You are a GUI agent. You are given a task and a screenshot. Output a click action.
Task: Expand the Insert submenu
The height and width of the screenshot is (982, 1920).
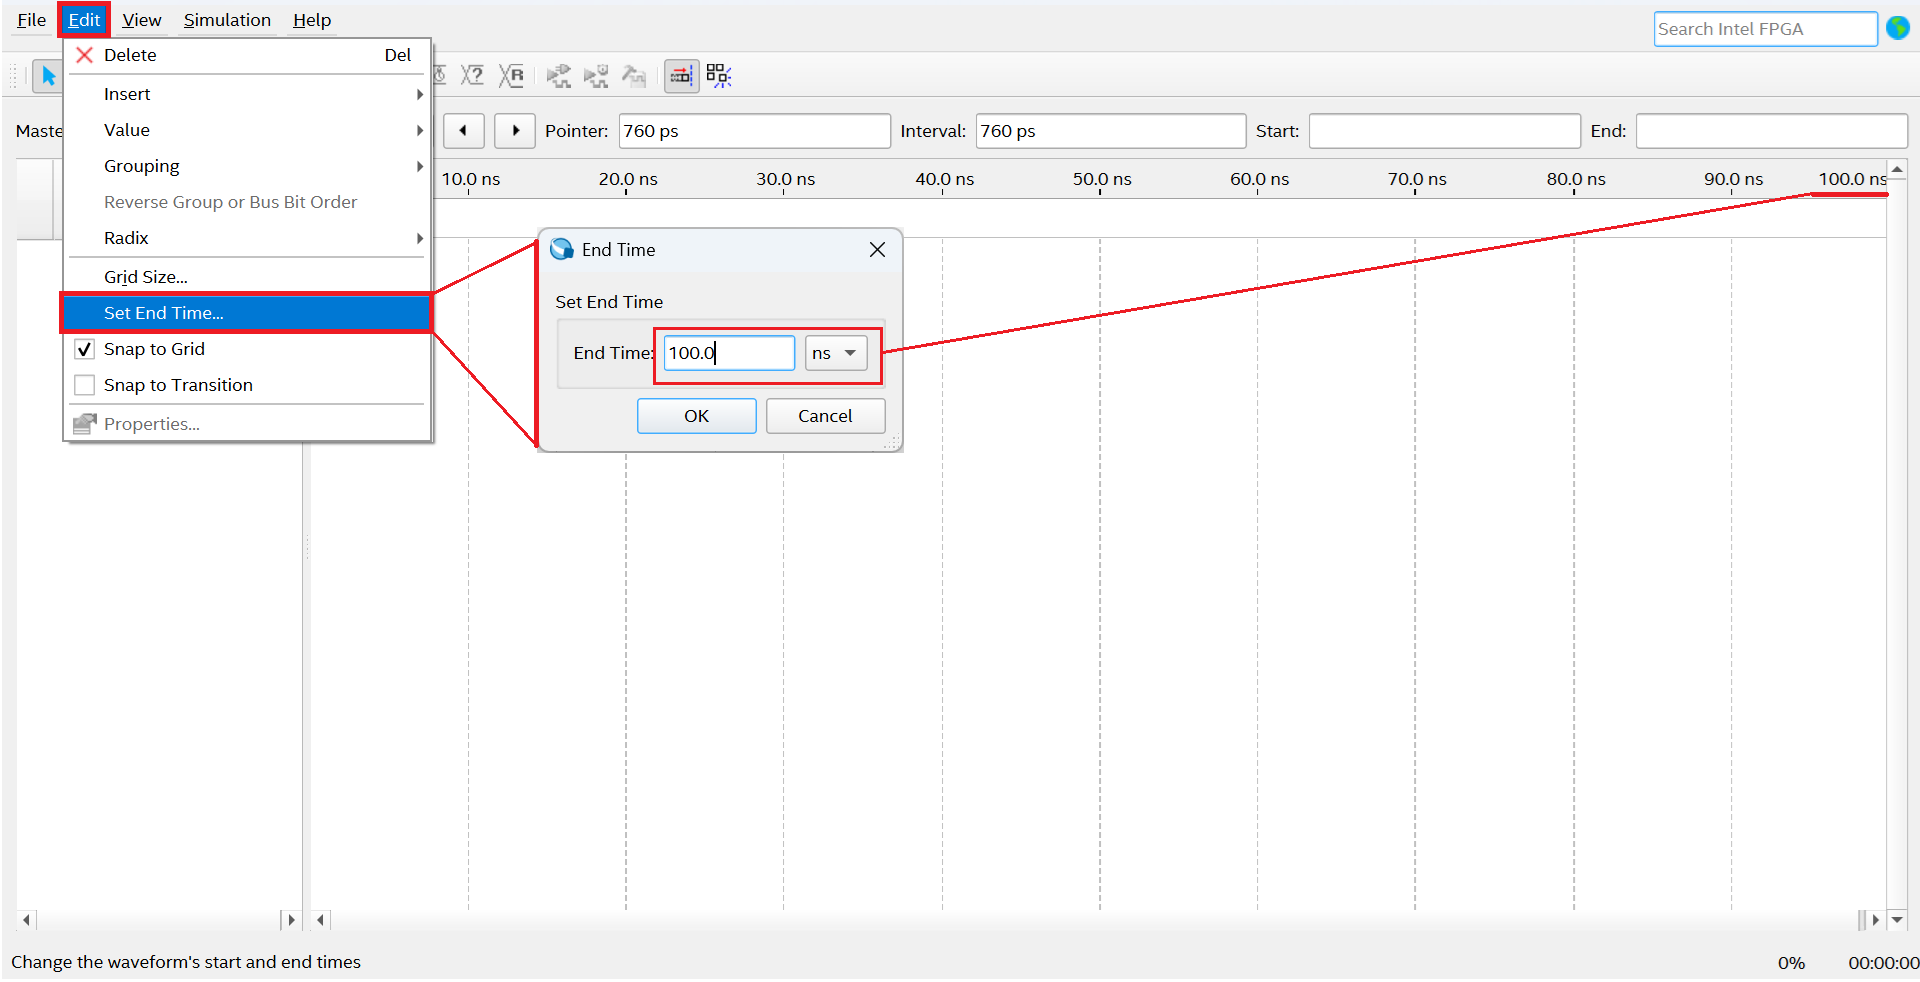(x=247, y=94)
